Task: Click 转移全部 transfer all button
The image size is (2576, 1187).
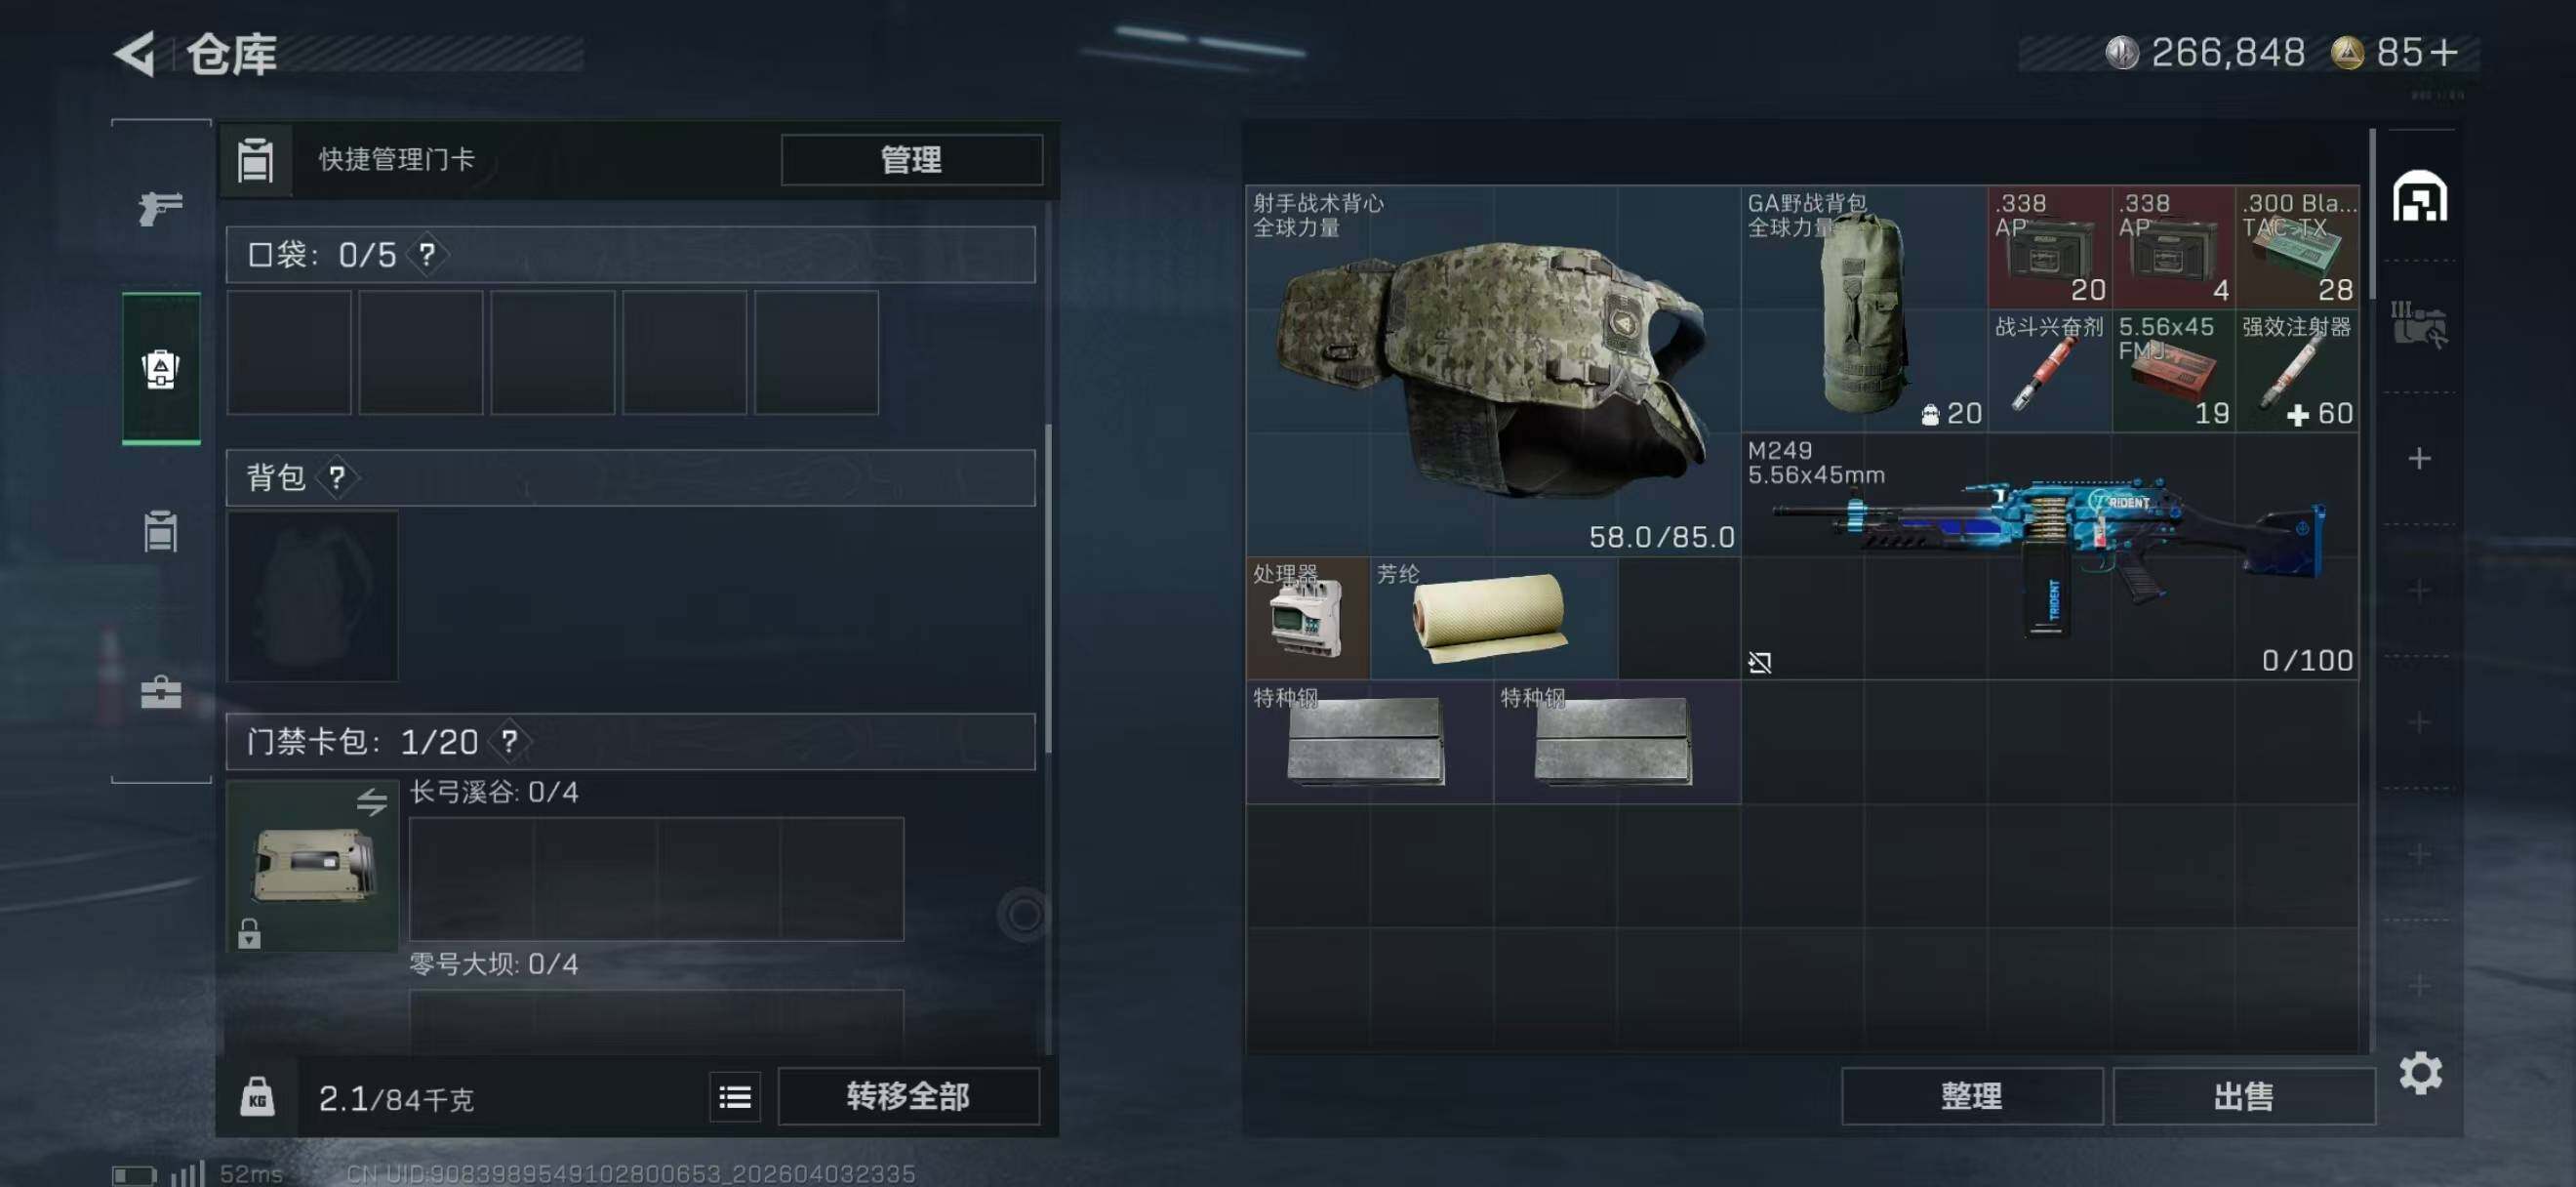Action: click(x=908, y=1097)
